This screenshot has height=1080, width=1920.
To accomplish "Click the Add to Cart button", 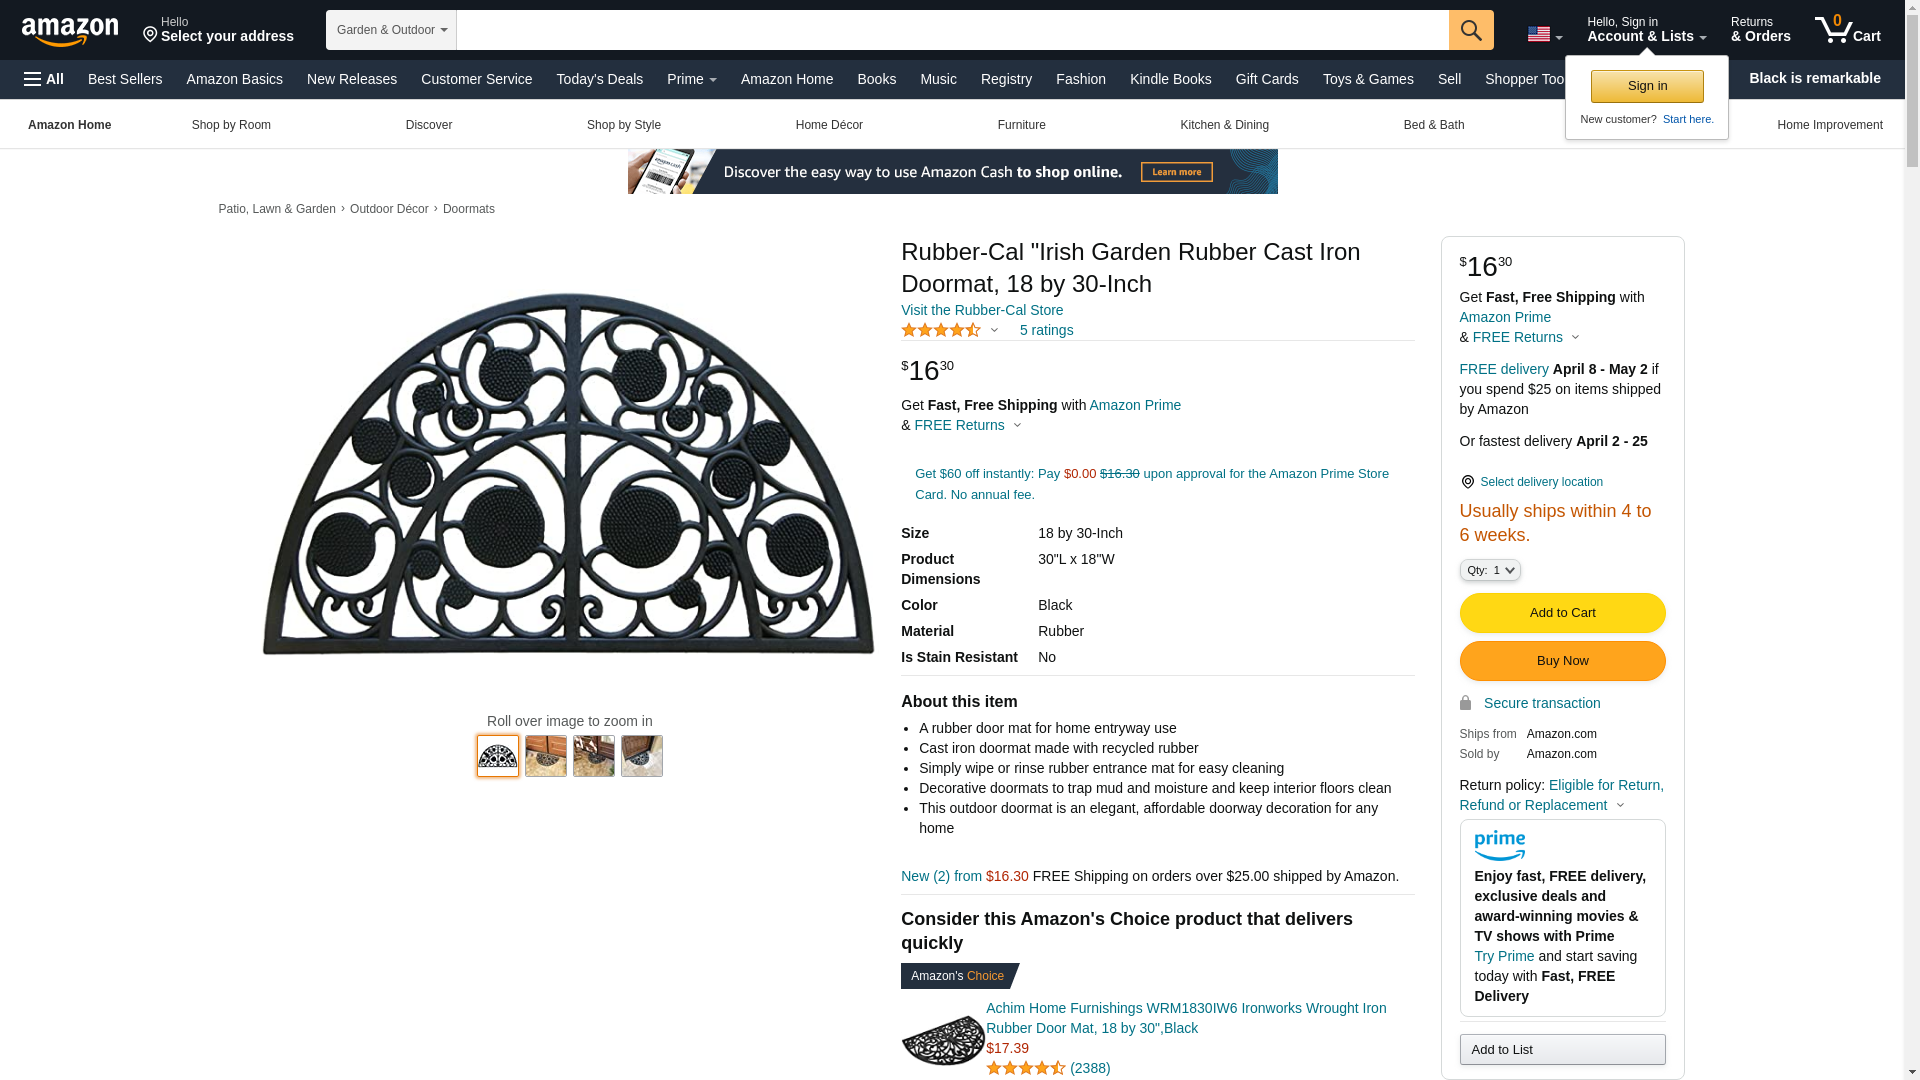I will click(x=1562, y=613).
